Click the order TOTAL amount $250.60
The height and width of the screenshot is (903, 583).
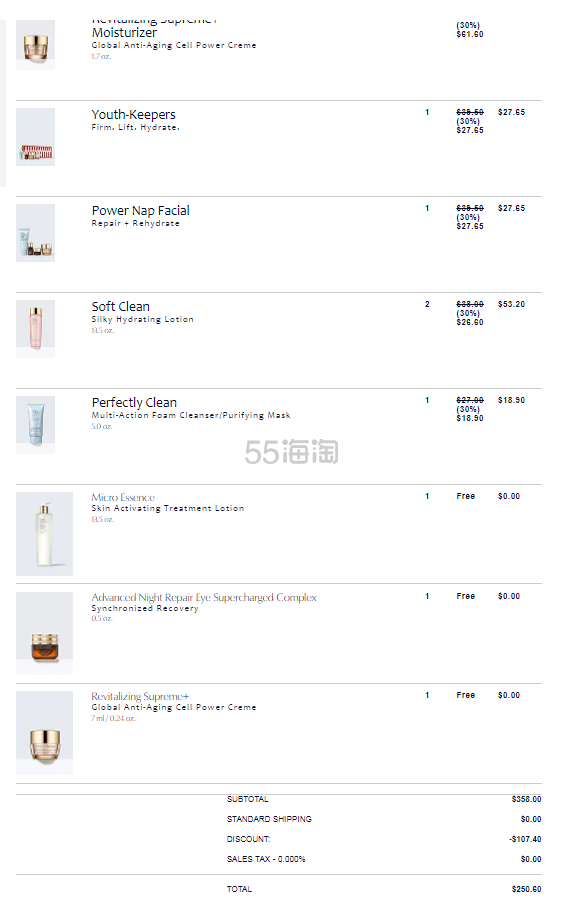point(526,889)
